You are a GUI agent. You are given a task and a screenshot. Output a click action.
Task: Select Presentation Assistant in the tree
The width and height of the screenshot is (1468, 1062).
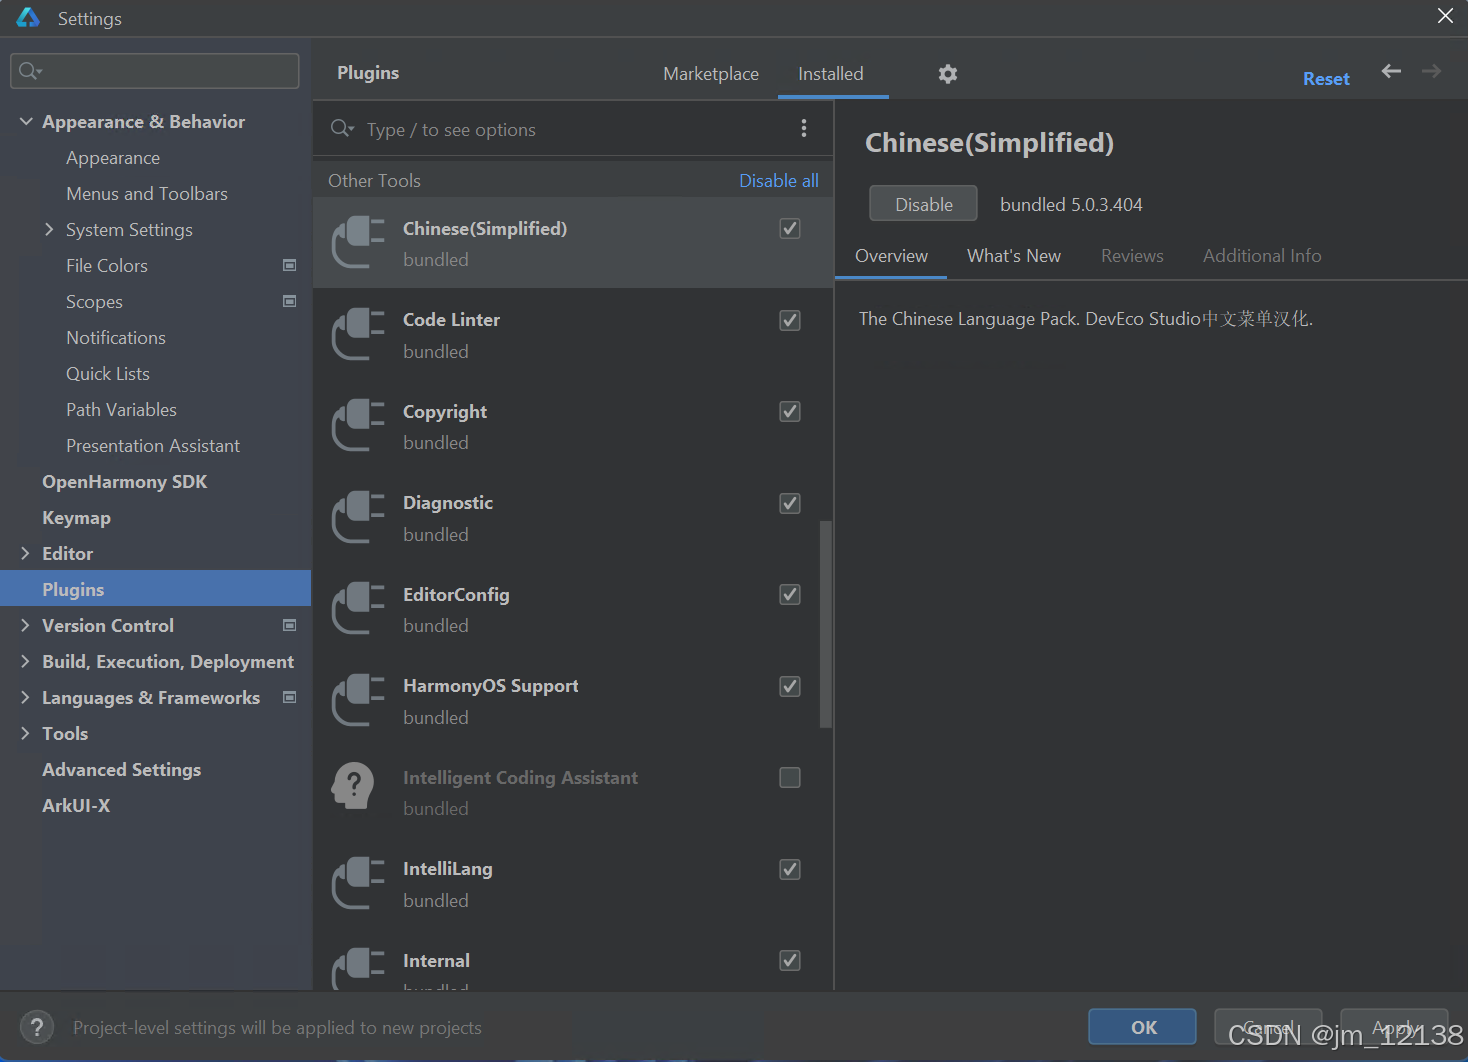[x=153, y=445]
